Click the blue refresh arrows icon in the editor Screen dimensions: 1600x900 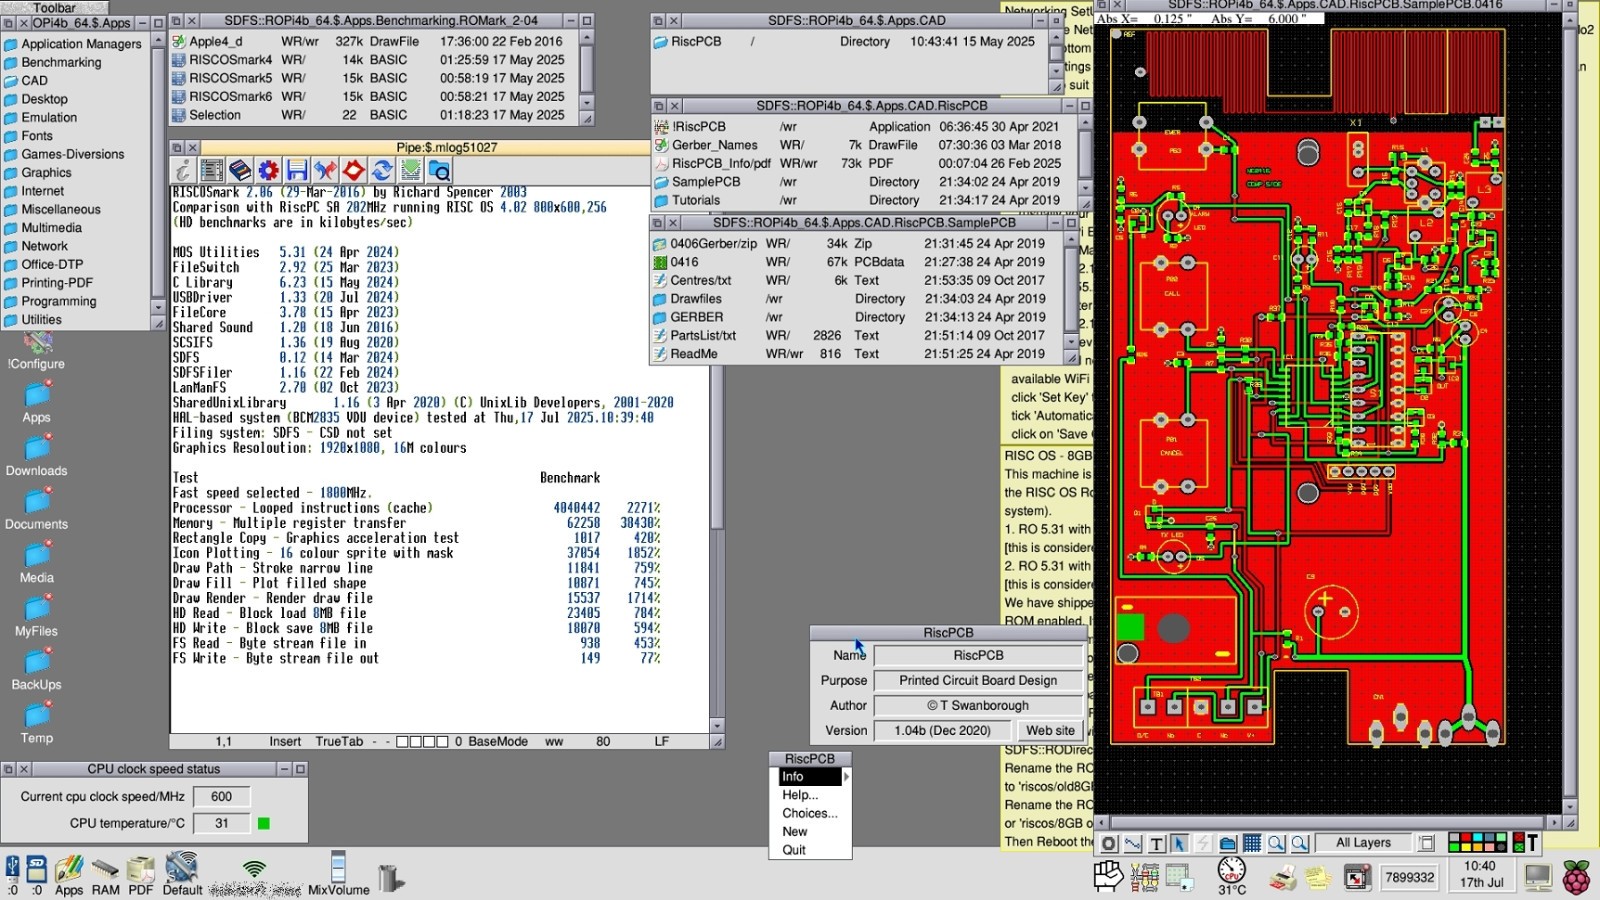[x=382, y=170]
